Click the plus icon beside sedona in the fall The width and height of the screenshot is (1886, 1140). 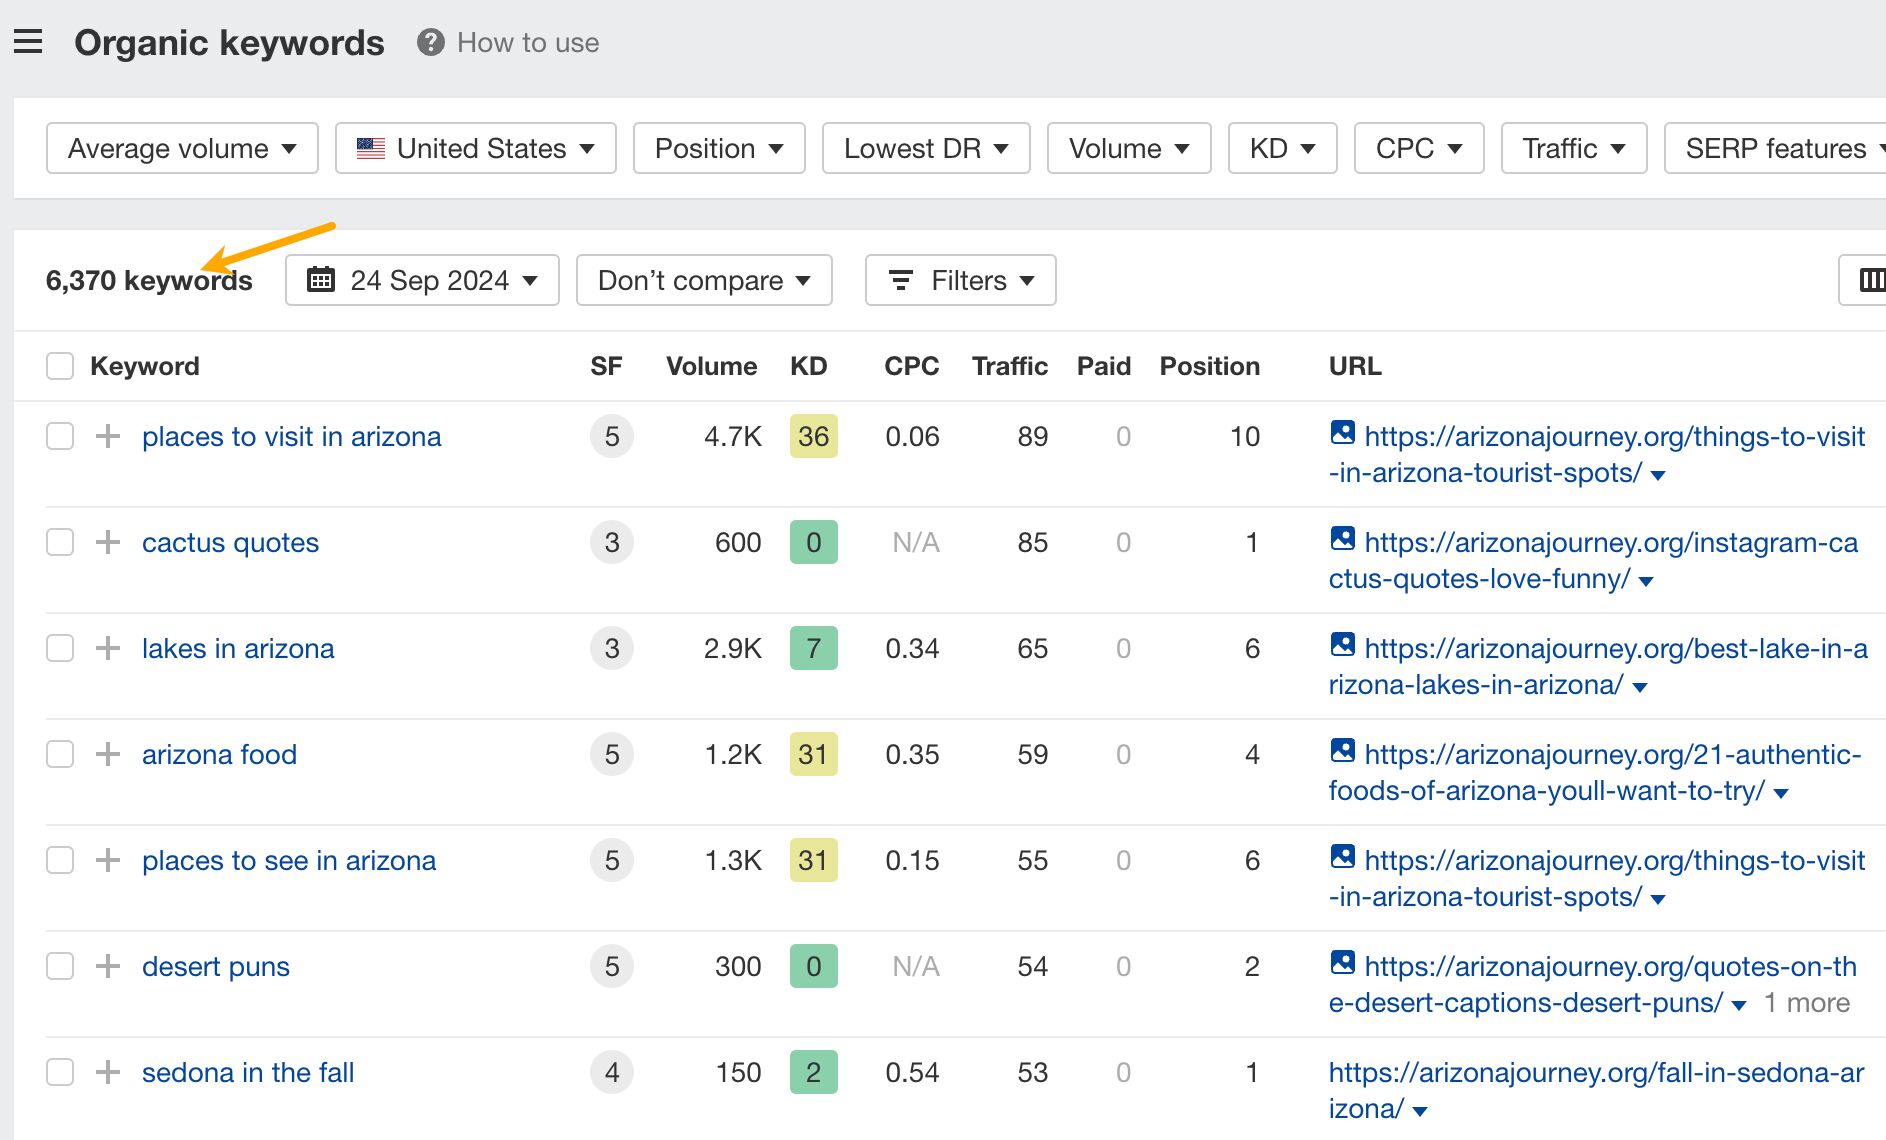(x=106, y=1072)
